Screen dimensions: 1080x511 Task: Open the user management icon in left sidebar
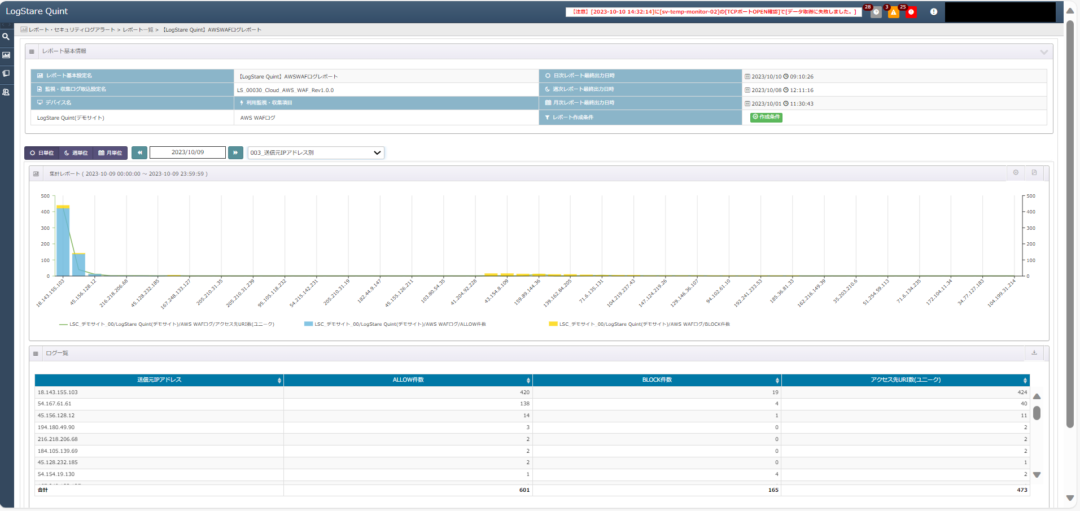[6, 92]
